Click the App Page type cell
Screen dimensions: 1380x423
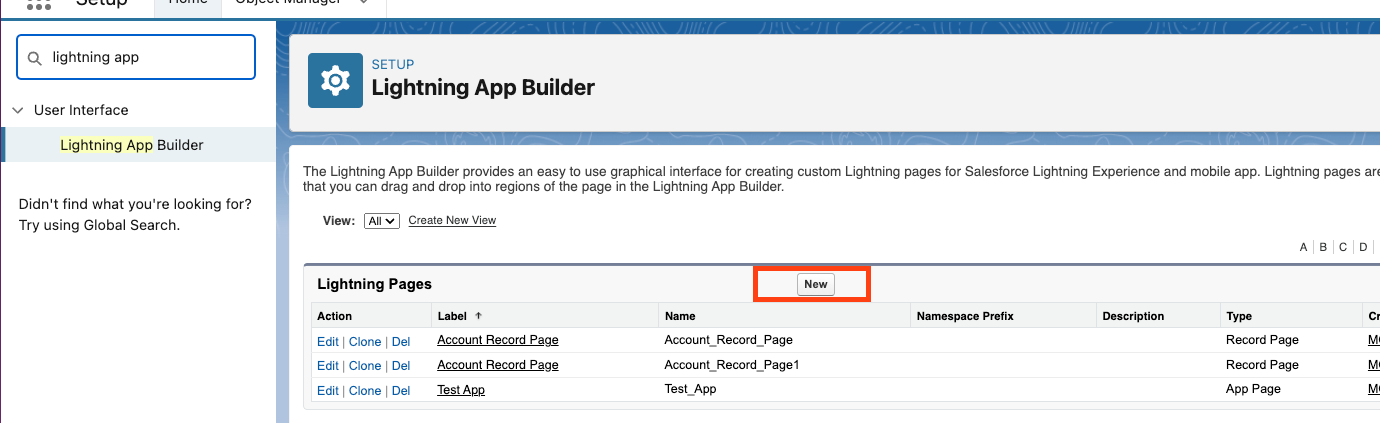click(x=1253, y=390)
